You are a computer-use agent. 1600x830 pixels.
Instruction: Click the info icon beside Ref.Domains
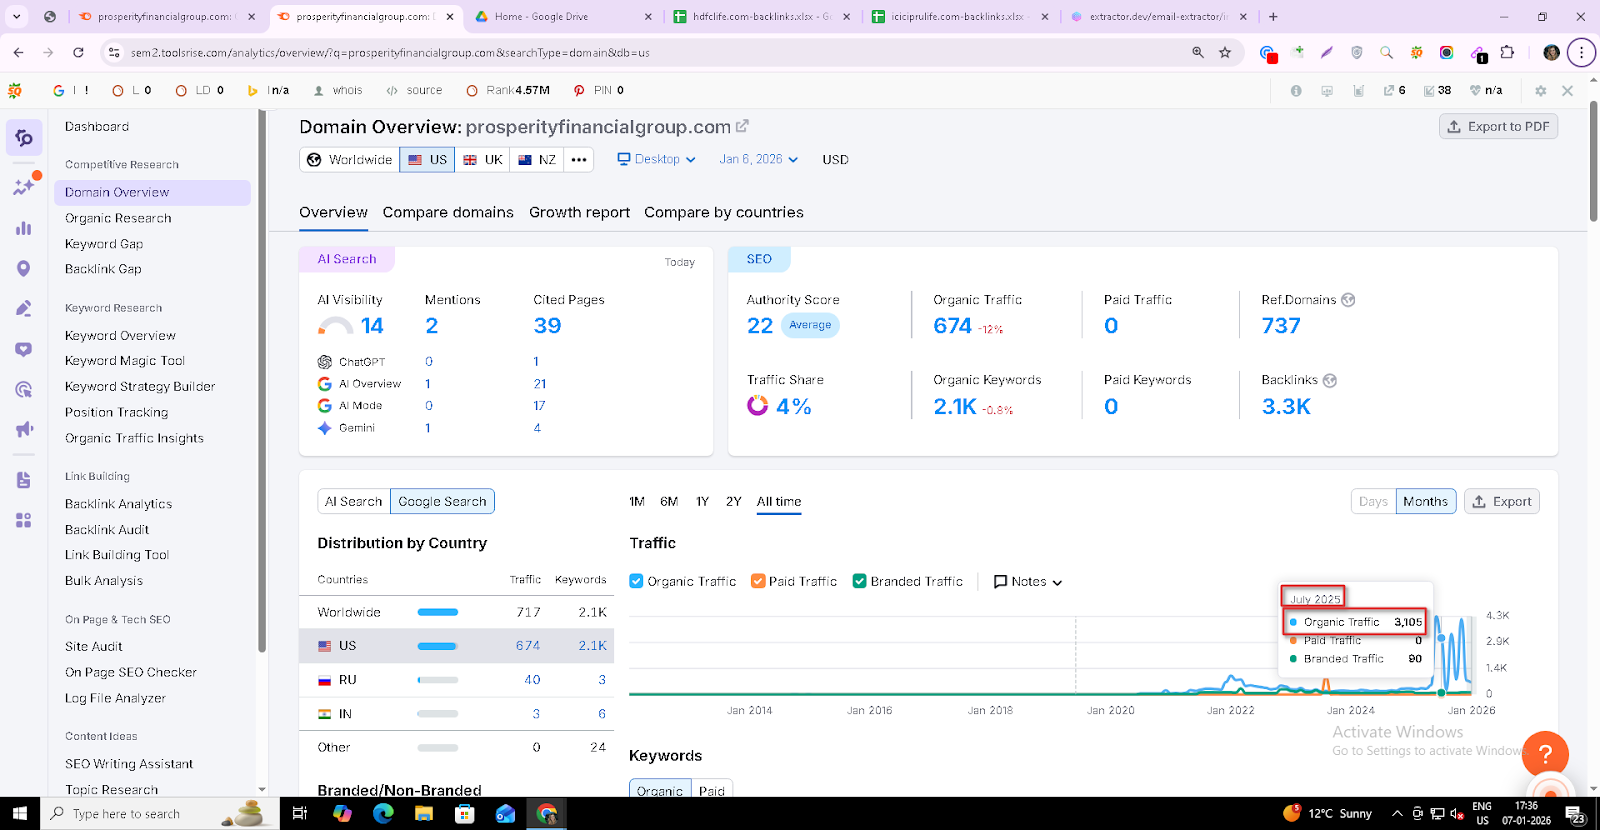(x=1348, y=300)
